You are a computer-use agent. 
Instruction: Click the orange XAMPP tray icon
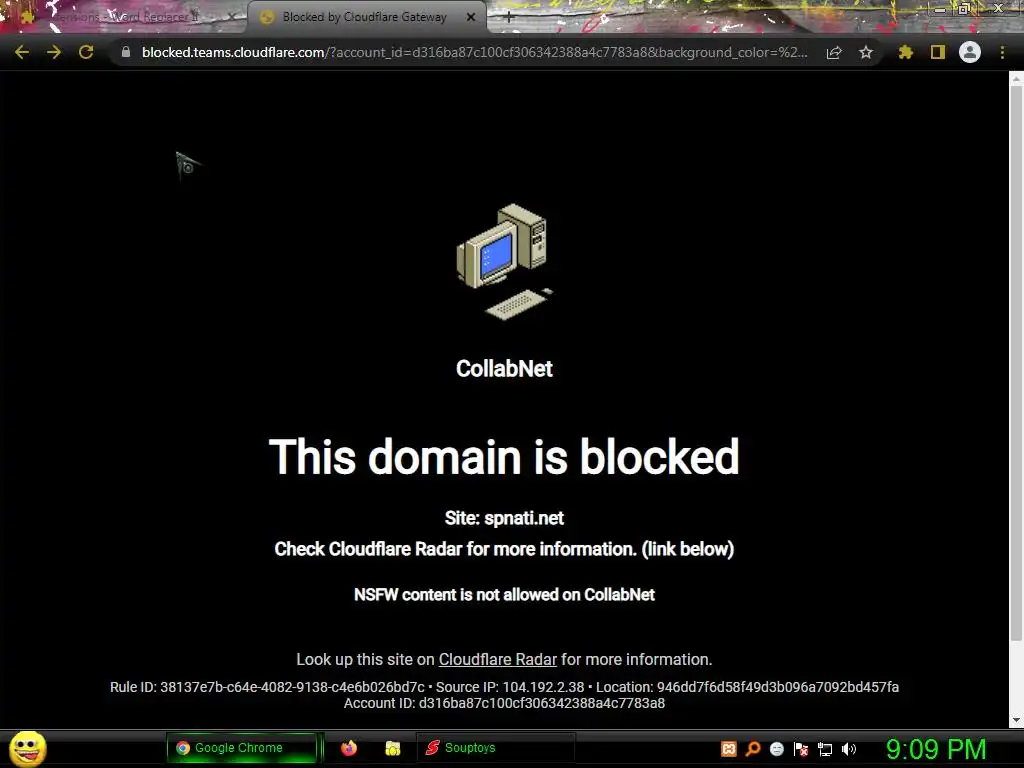pos(729,749)
